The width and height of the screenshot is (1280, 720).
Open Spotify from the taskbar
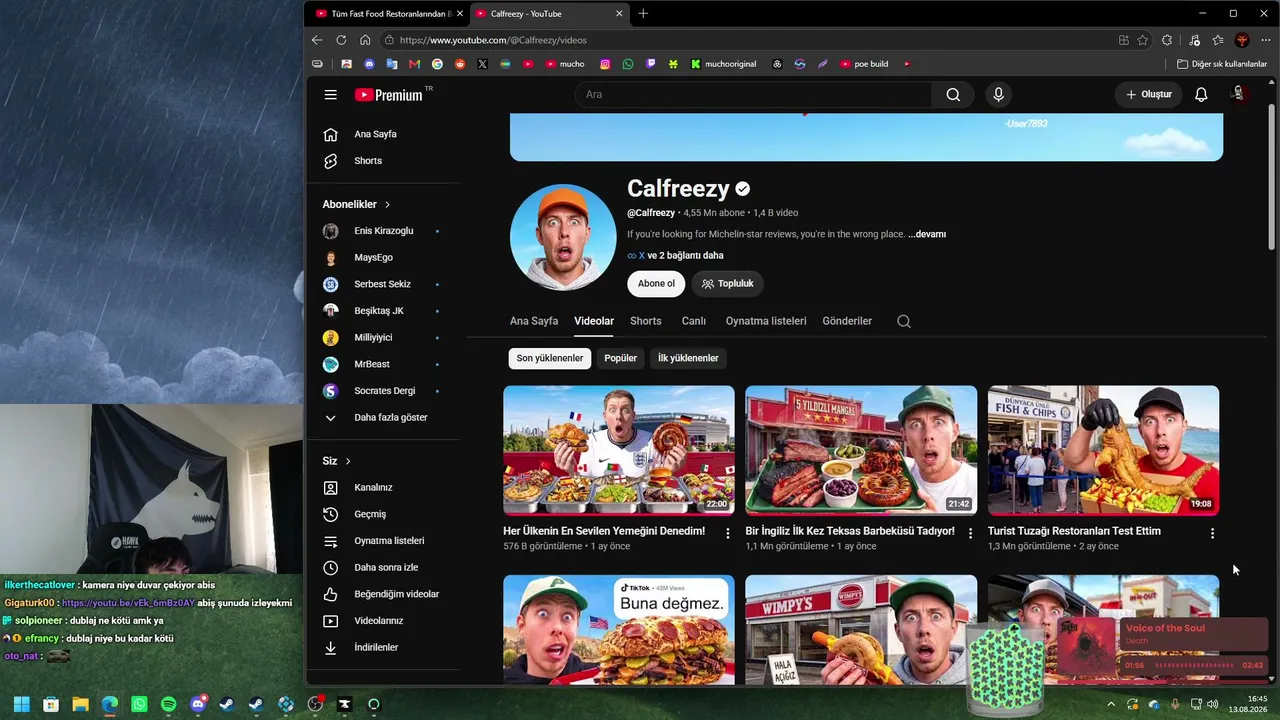pyautogui.click(x=168, y=704)
